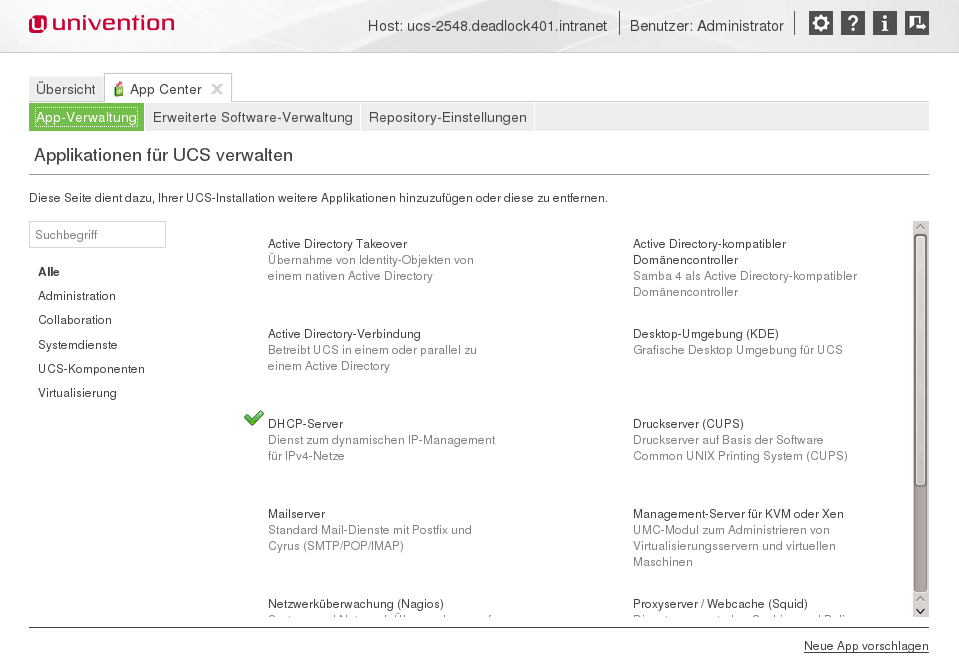Click the Neue App vorschlagen link
959x664 pixels.
point(866,646)
